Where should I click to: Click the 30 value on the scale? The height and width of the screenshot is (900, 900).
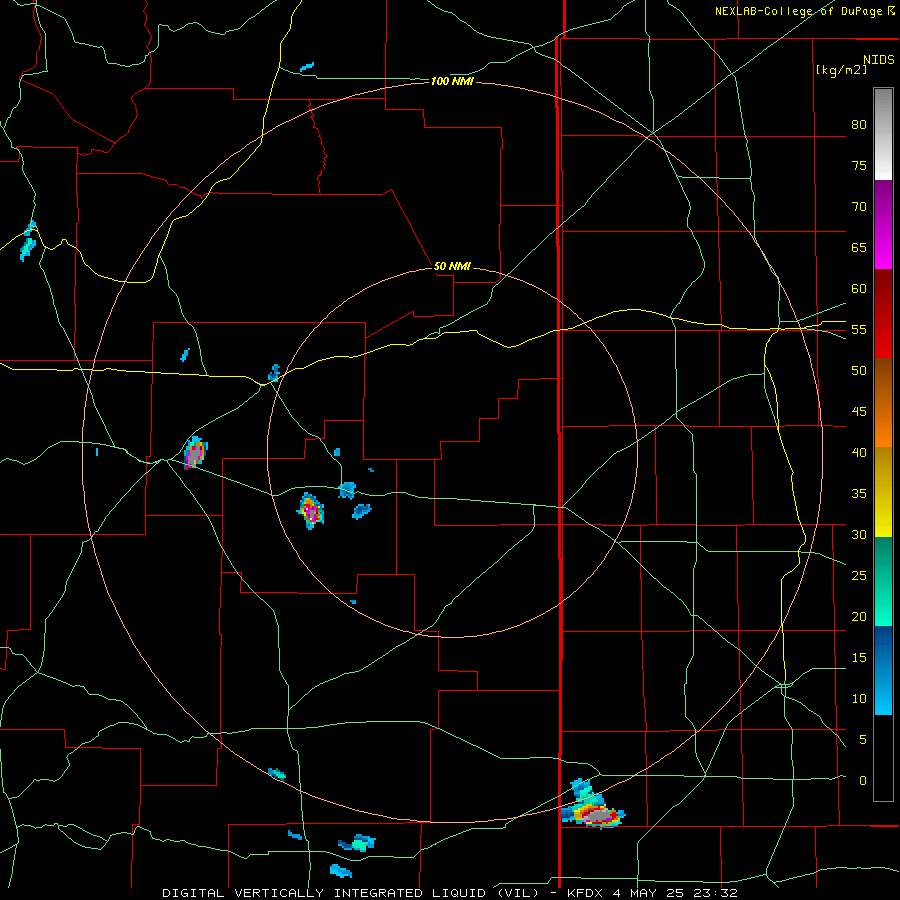tap(859, 534)
